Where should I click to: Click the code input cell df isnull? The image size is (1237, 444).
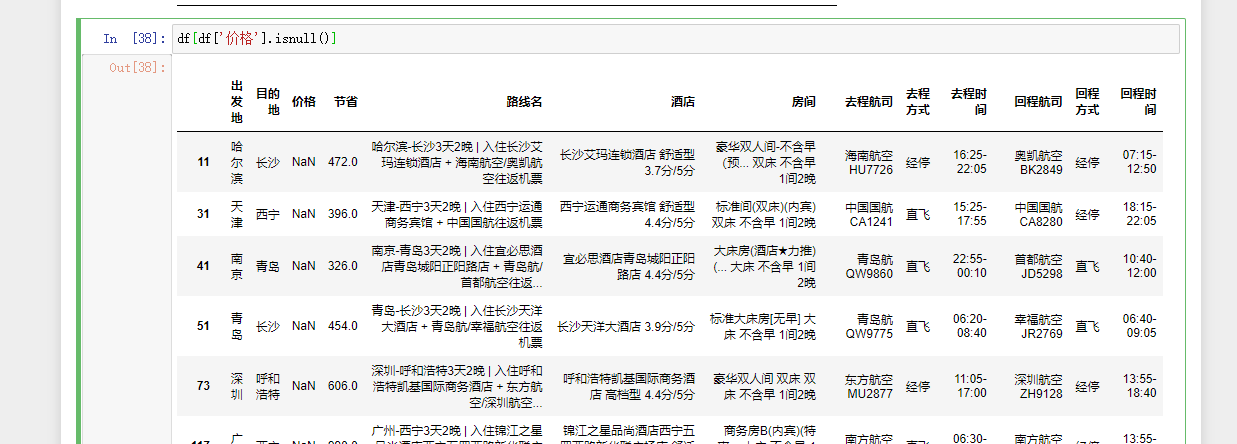(677, 39)
